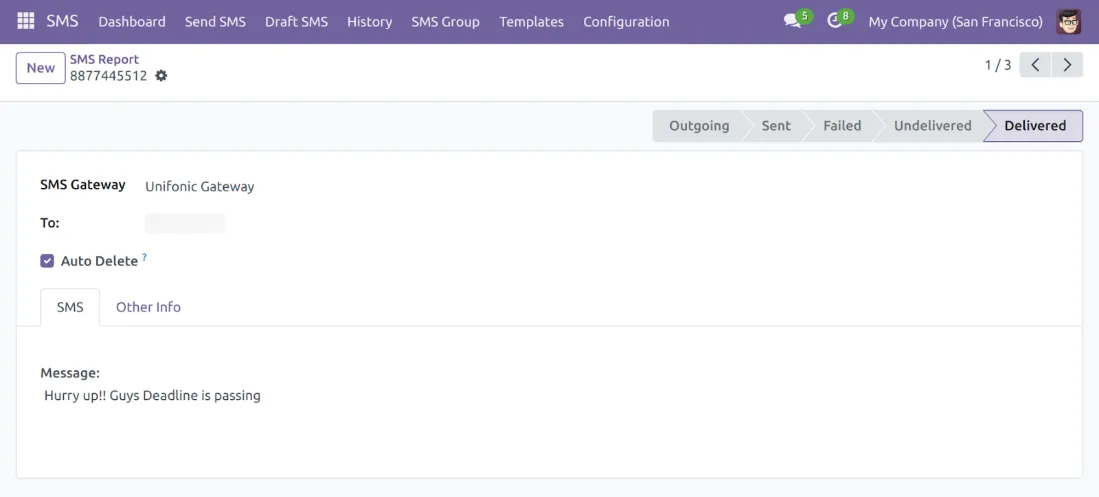
Task: Set status to Undelivered
Action: 932,125
